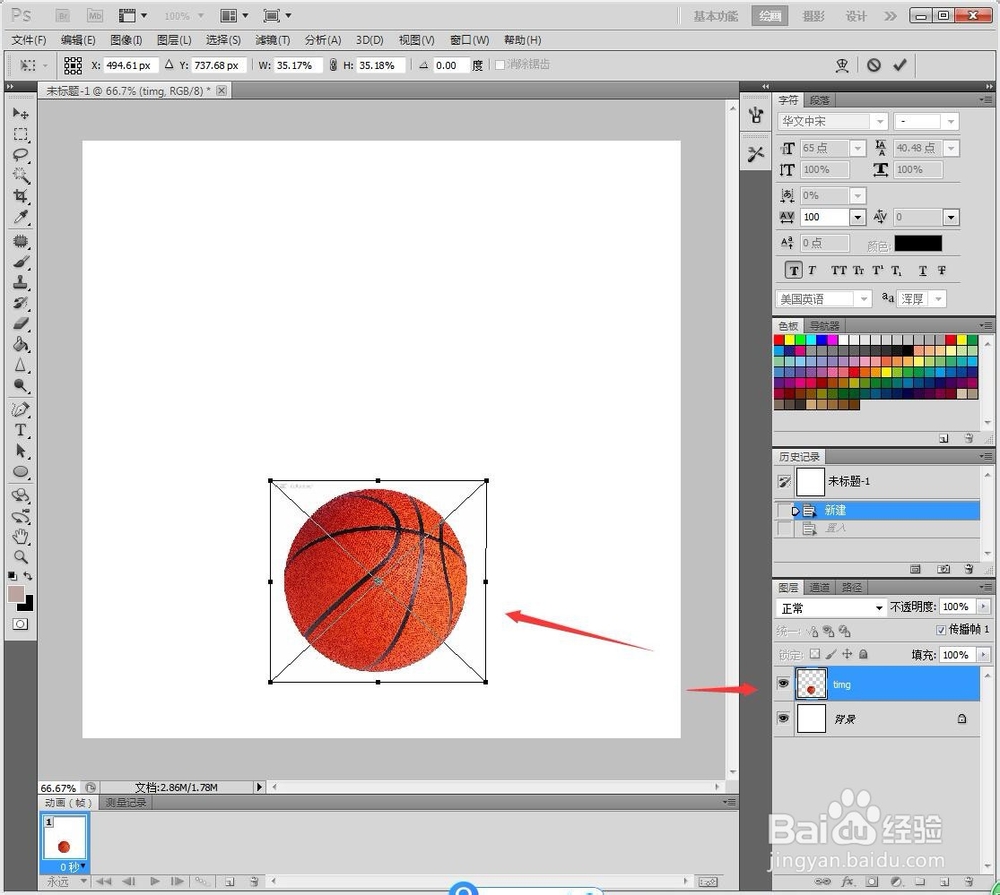Switch to the 测量记录 tab
This screenshot has height=895, width=1000.
click(126, 803)
